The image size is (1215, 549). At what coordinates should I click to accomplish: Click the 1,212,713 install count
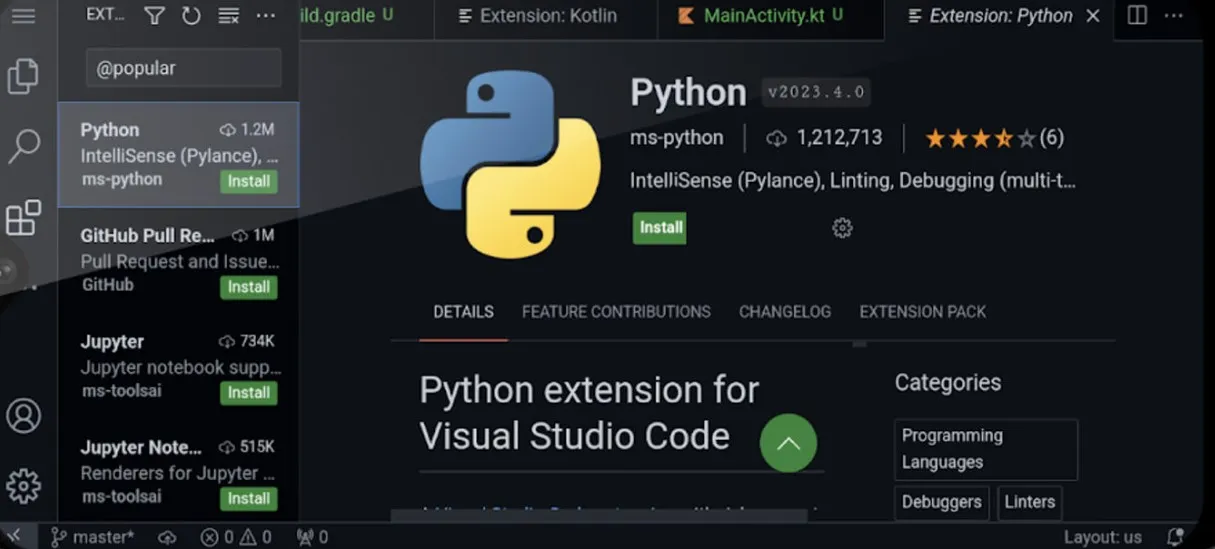(x=825, y=138)
